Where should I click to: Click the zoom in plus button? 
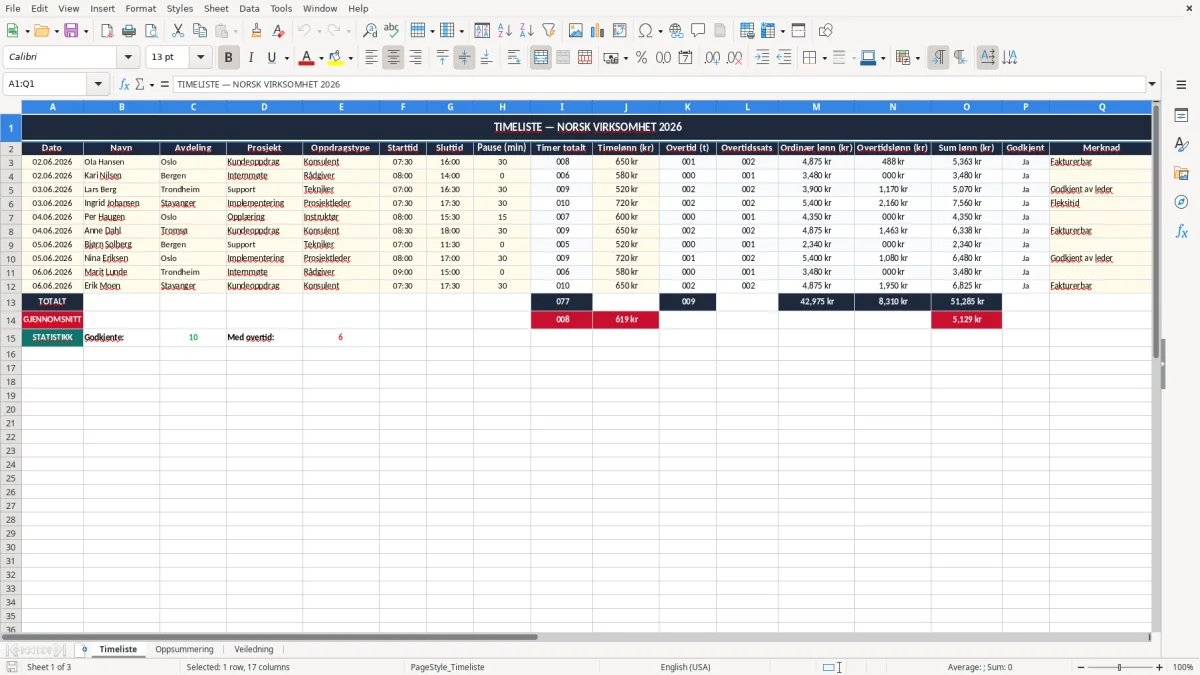[x=1160, y=667]
